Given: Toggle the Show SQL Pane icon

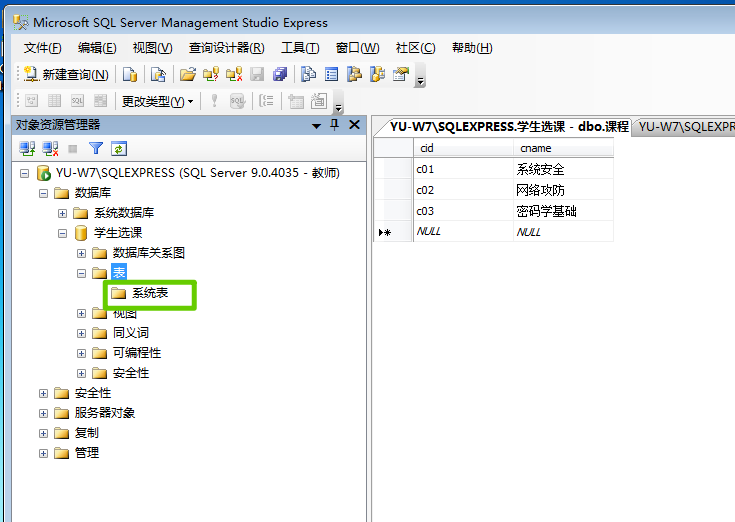Looking at the screenshot, I should click(x=77, y=101).
